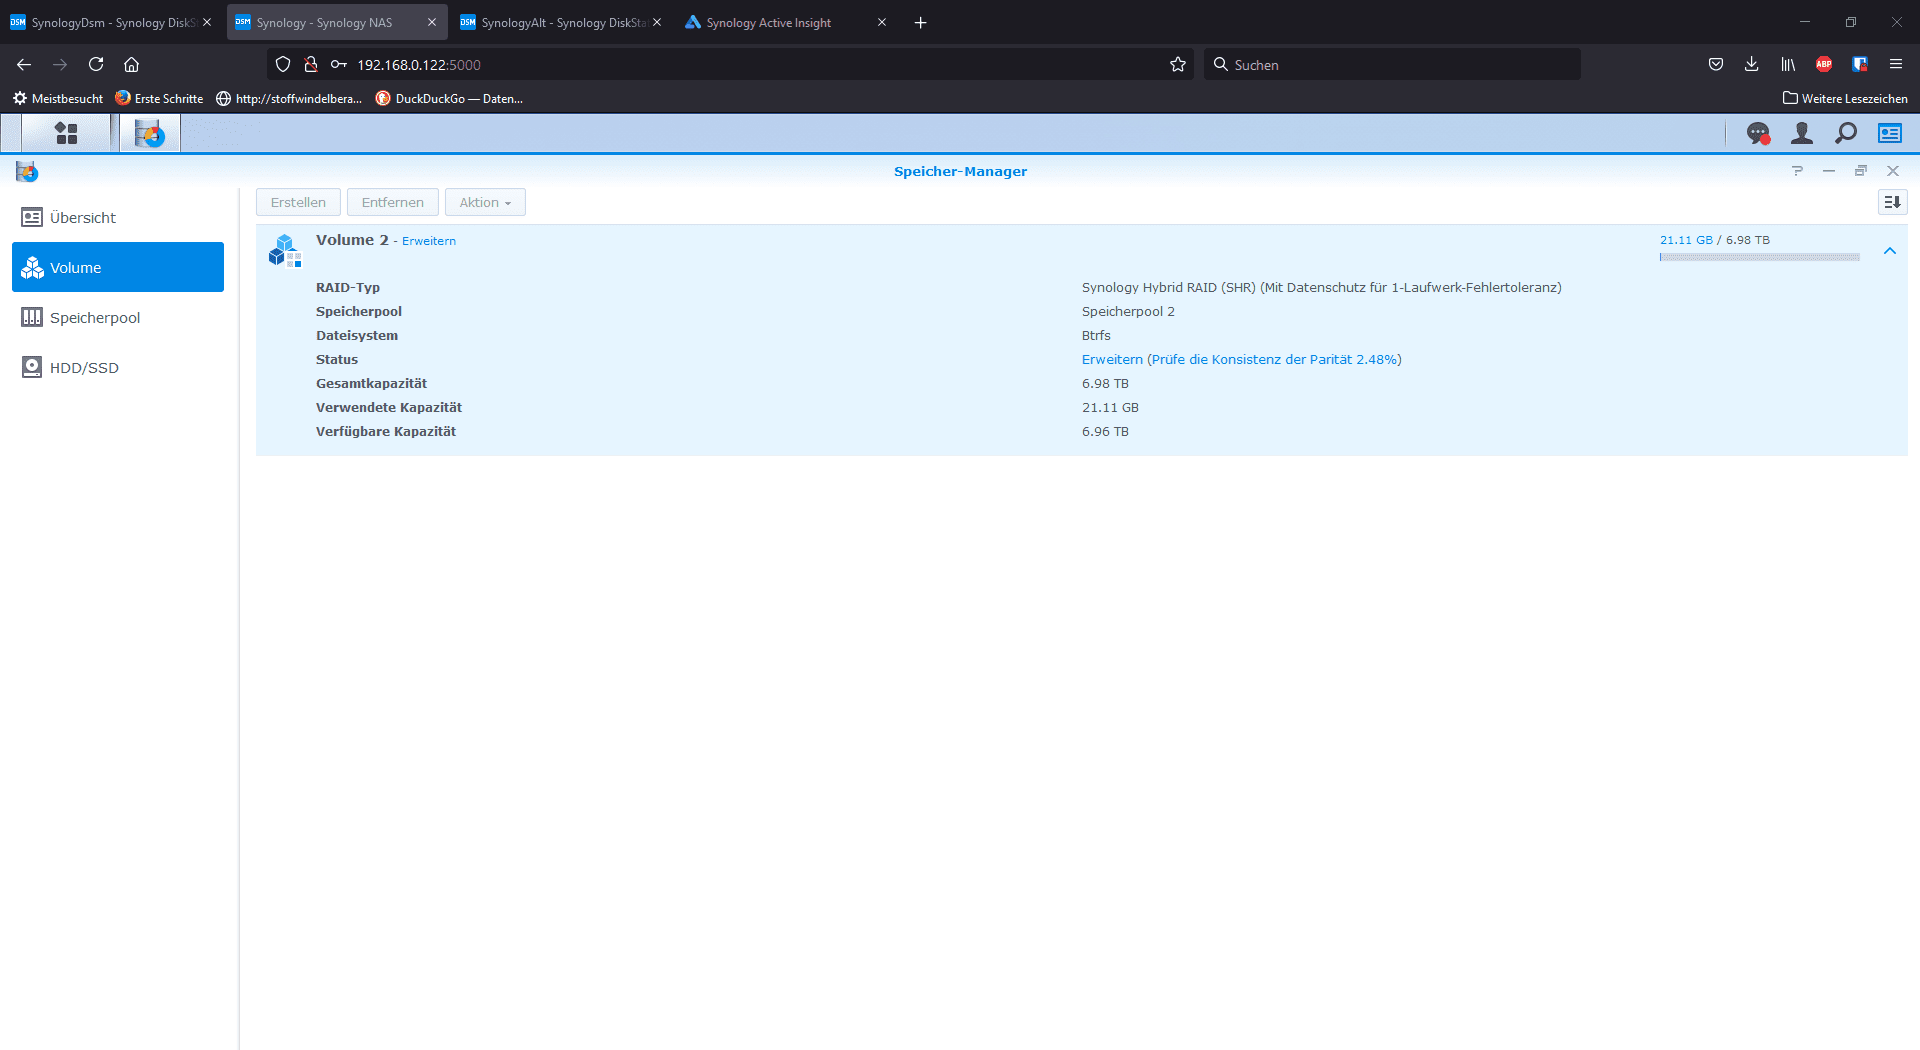
Task: Click the sort order view icon
Action: click(1892, 202)
